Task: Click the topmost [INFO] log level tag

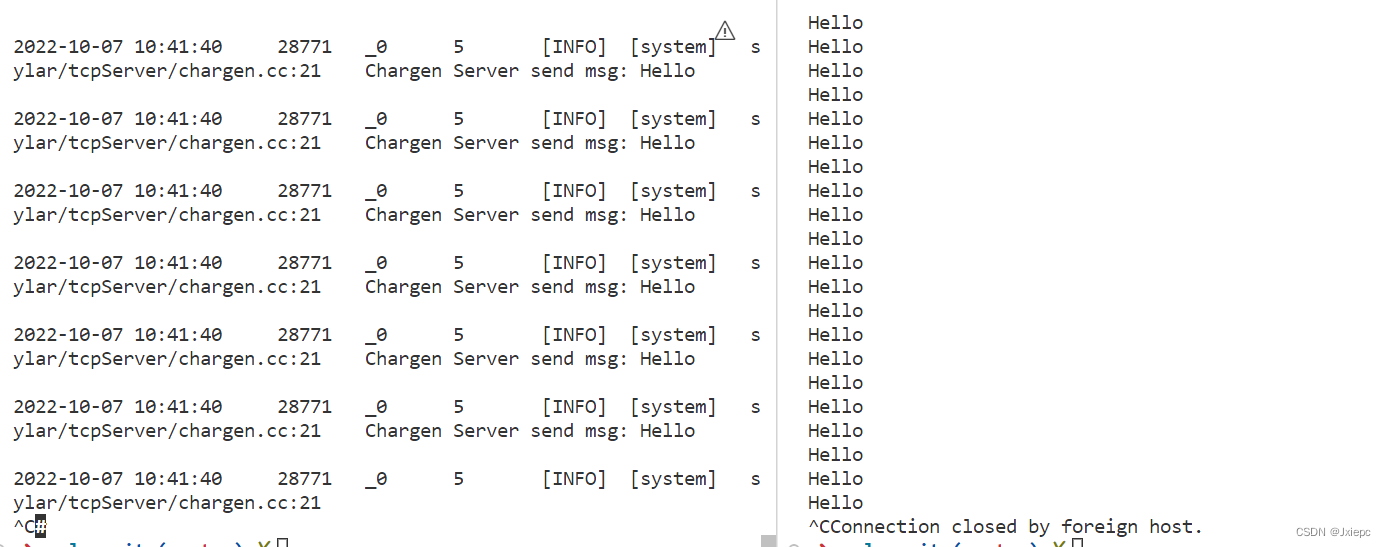Action: tap(574, 47)
